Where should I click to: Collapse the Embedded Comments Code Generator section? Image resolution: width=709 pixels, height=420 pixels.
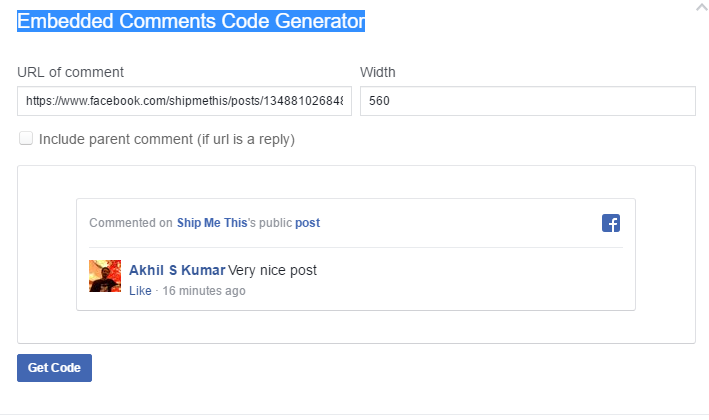coord(701,8)
